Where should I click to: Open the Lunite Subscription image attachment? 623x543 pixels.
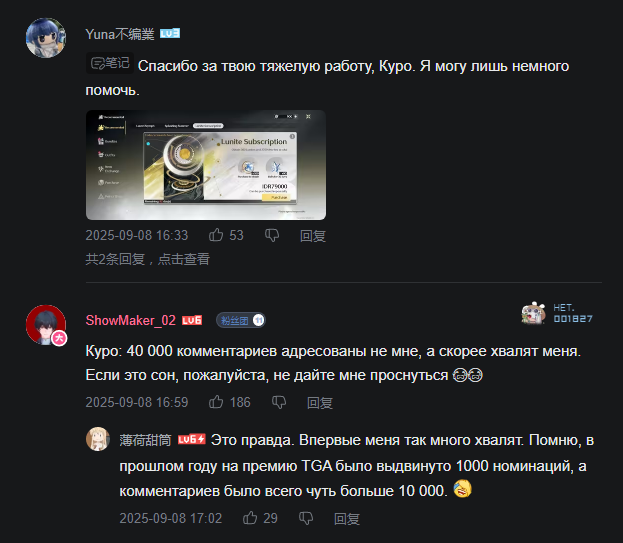tap(206, 165)
